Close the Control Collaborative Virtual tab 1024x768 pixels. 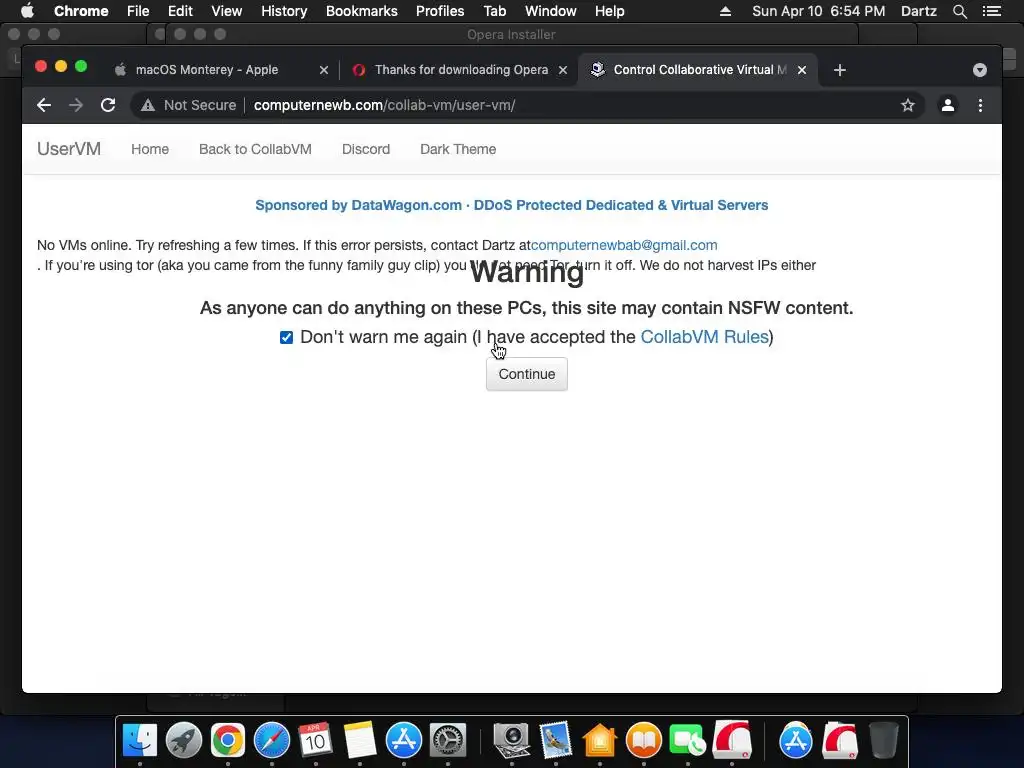[802, 70]
